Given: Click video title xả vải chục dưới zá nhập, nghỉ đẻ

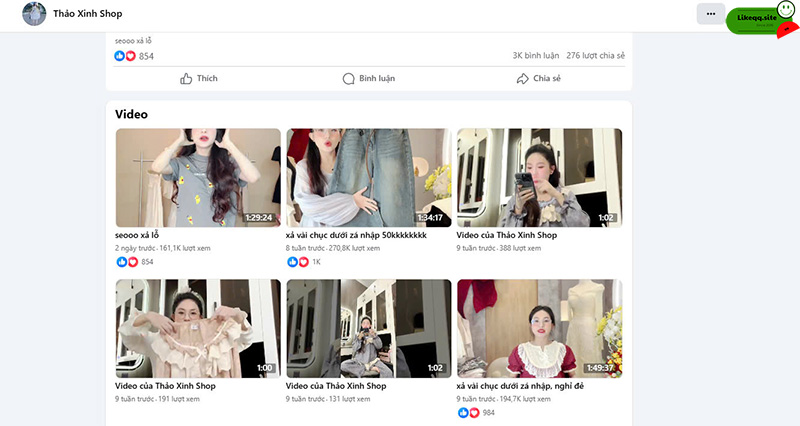Looking at the screenshot, I should click(520, 386).
